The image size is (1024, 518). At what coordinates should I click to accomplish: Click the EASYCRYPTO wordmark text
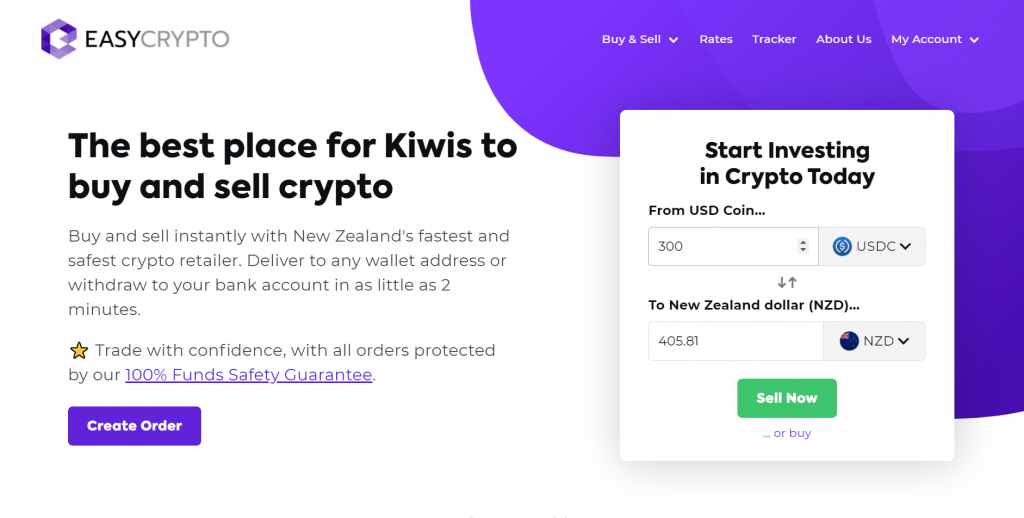click(x=157, y=39)
